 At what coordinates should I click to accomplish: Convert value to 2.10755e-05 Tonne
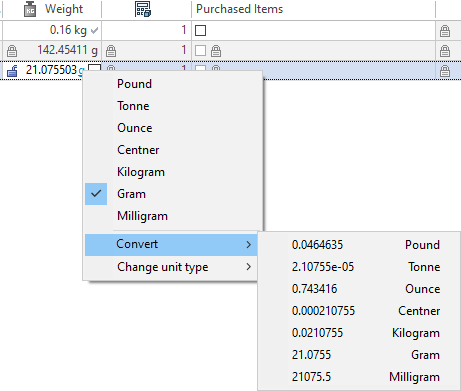coord(359,267)
